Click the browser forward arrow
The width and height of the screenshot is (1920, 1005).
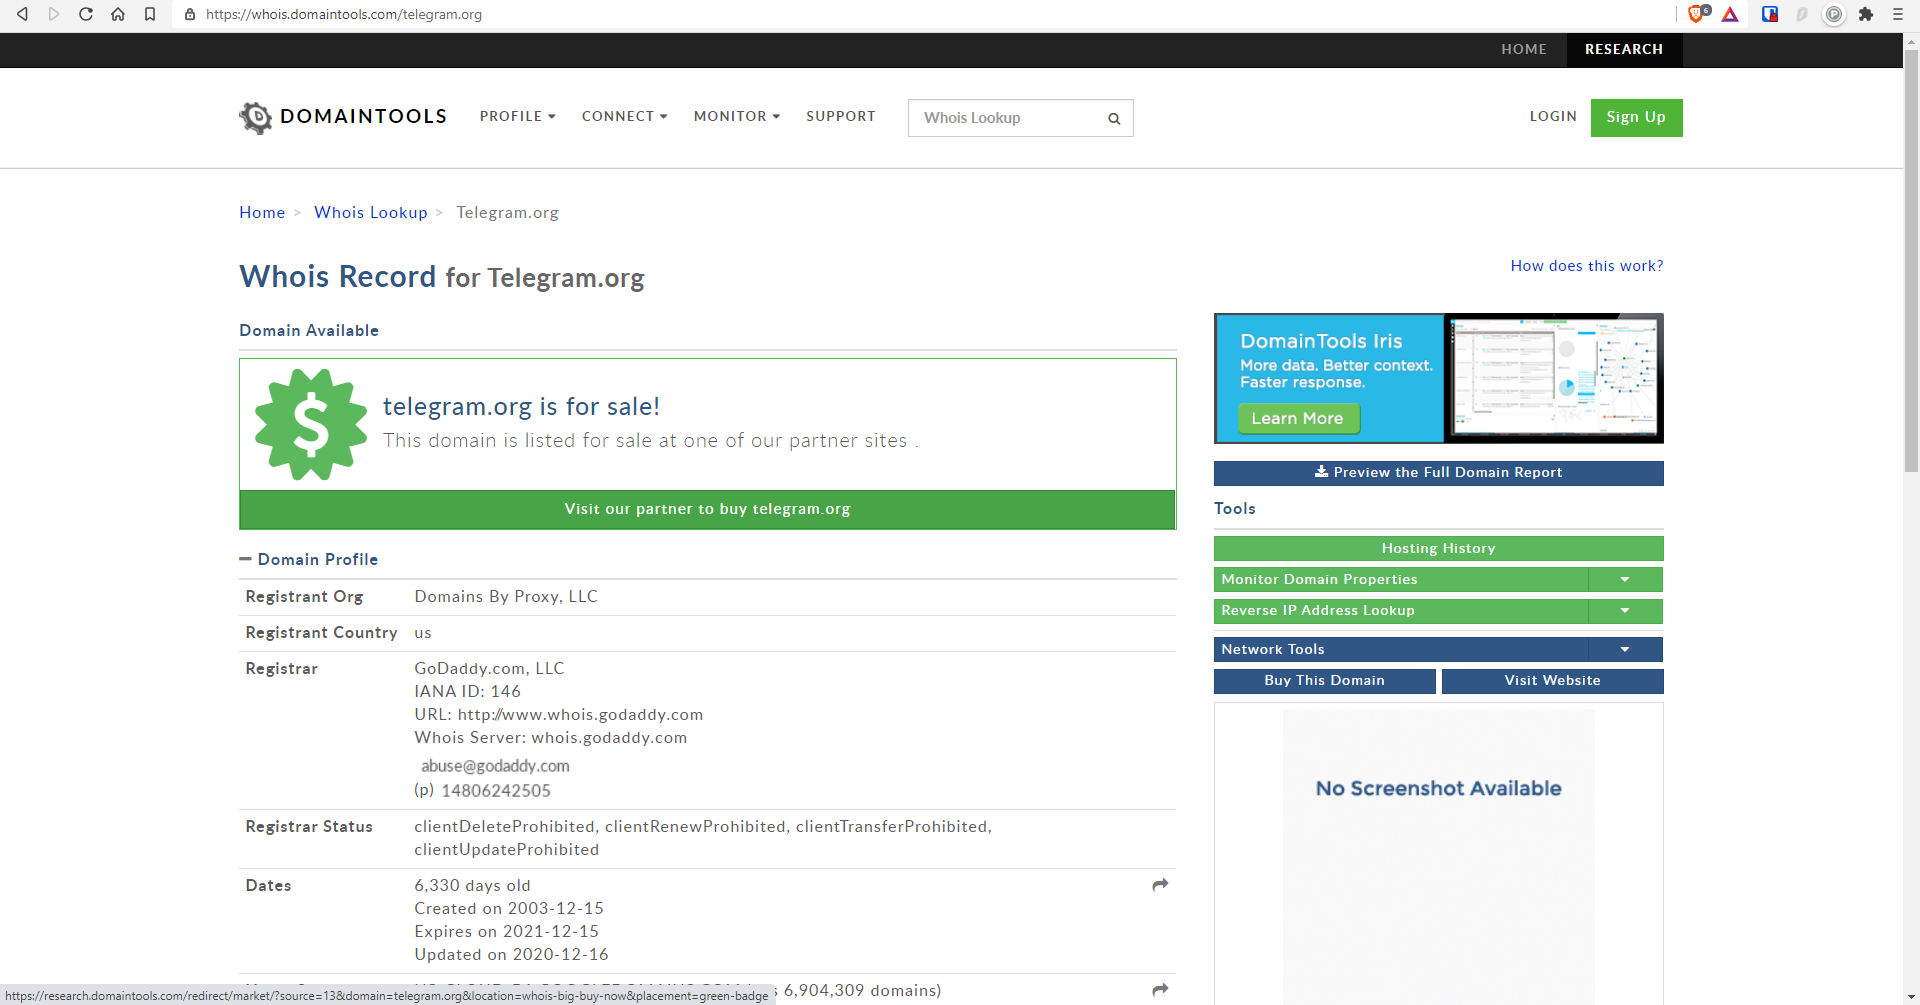[54, 14]
